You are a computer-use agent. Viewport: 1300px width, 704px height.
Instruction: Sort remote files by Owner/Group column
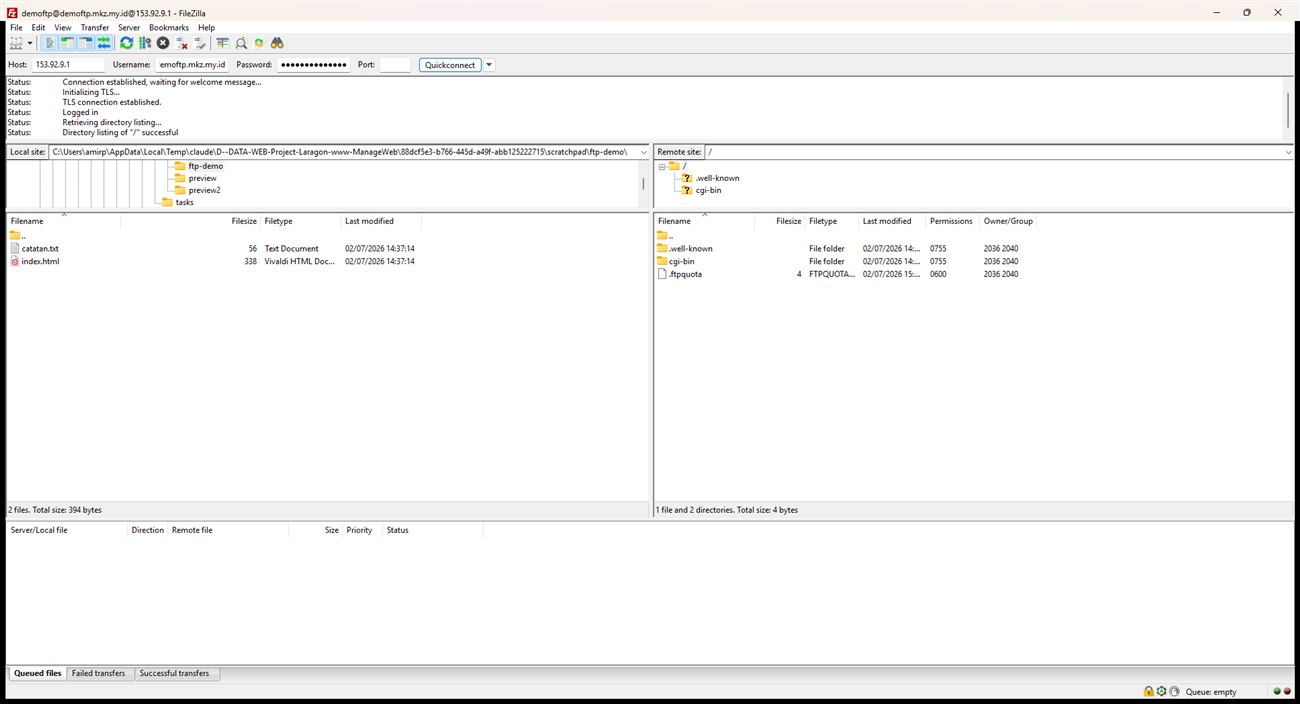pyautogui.click(x=1009, y=221)
